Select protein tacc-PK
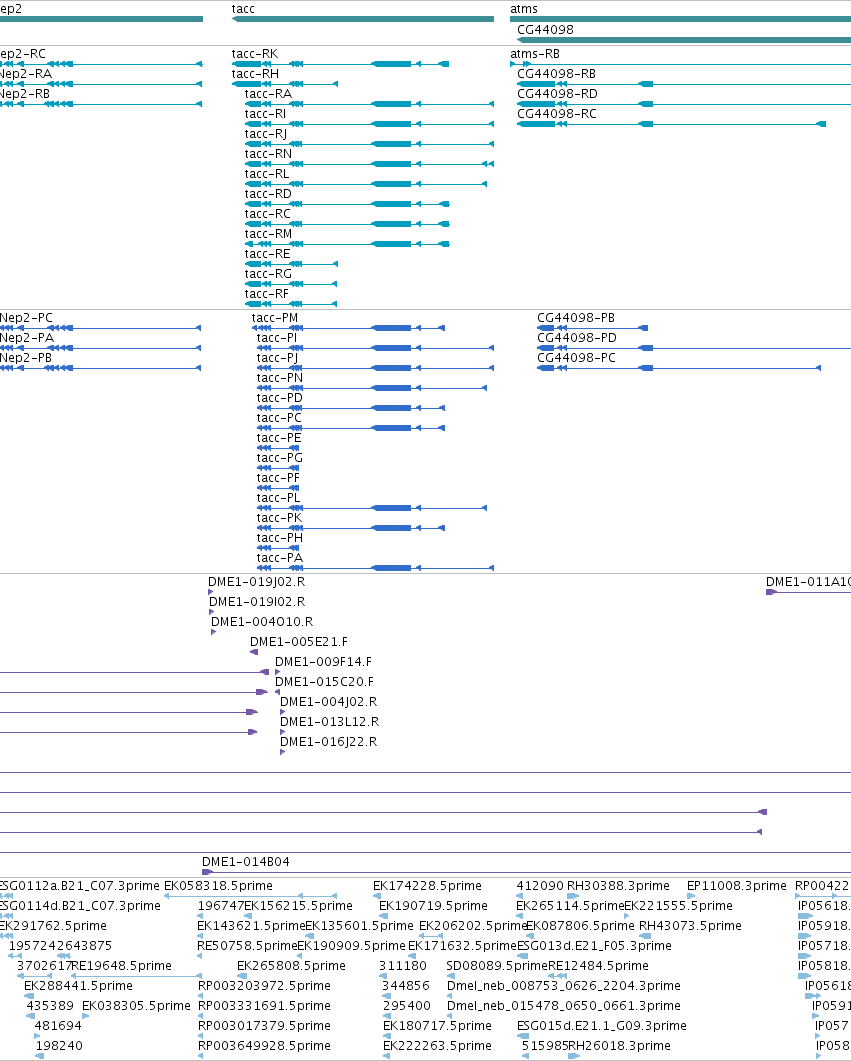 [x=351, y=528]
